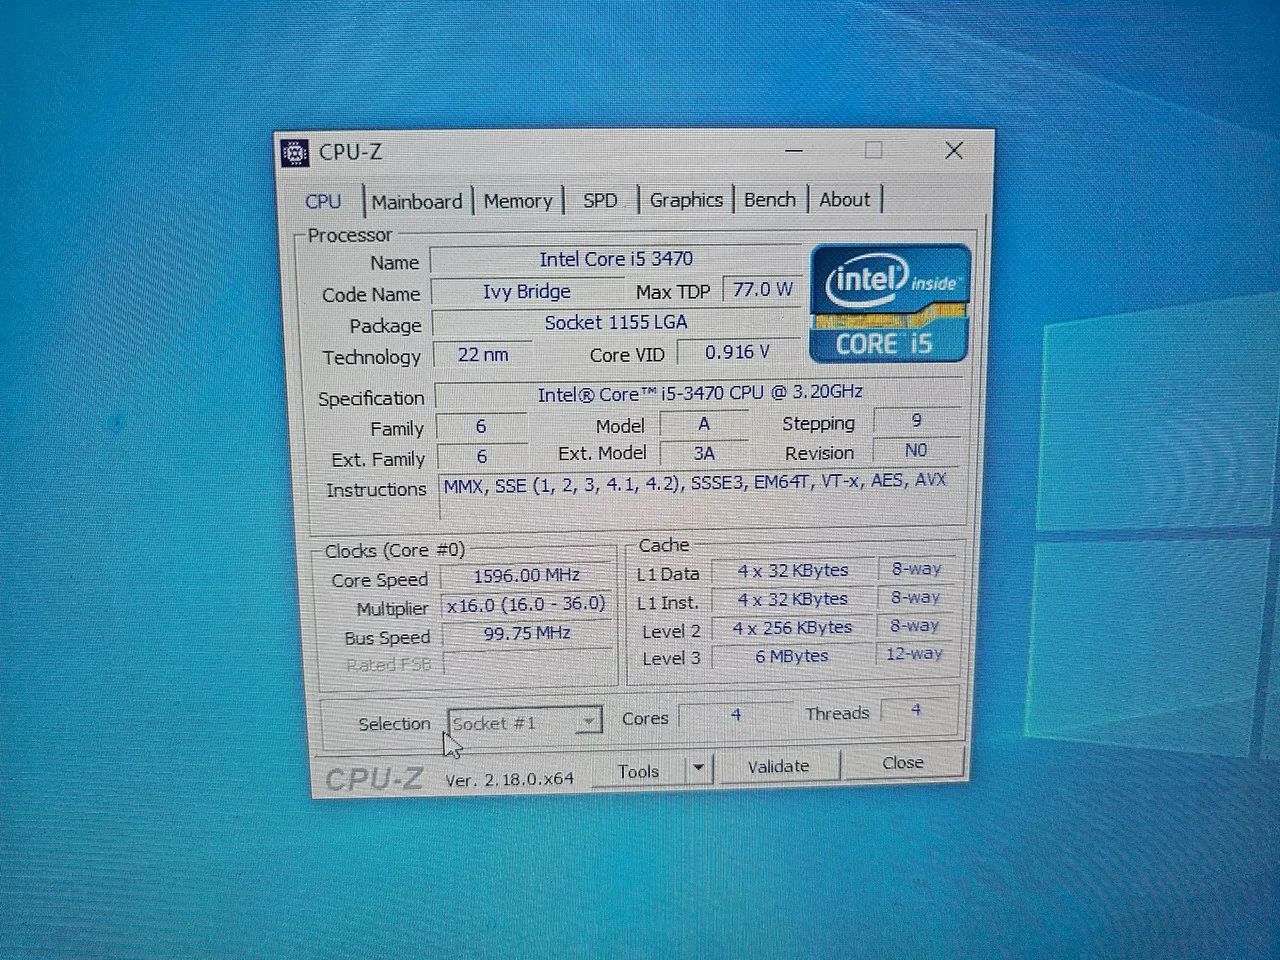Click the Close button
Screen dimensions: 1280x960
(x=903, y=762)
